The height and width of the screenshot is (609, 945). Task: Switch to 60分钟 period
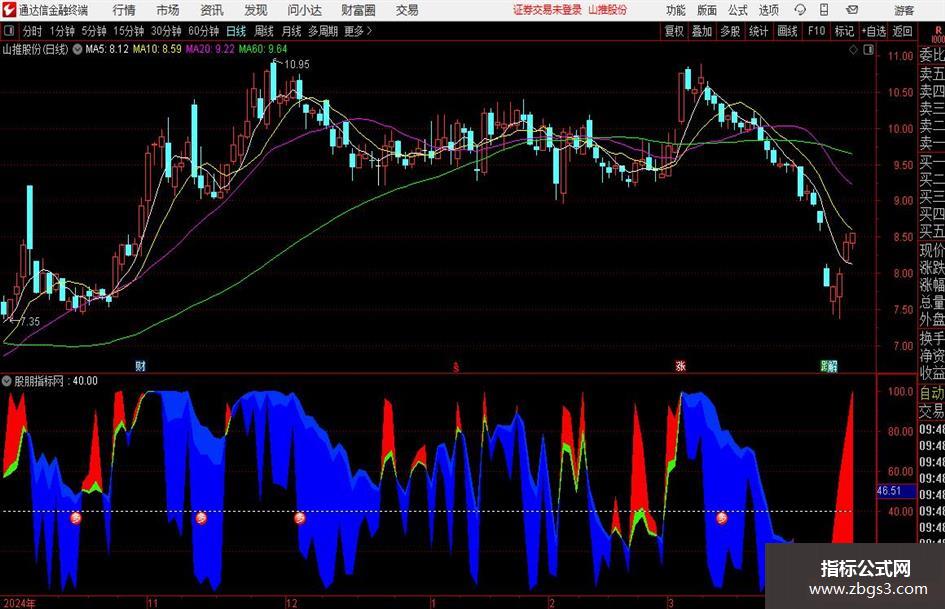pos(203,31)
